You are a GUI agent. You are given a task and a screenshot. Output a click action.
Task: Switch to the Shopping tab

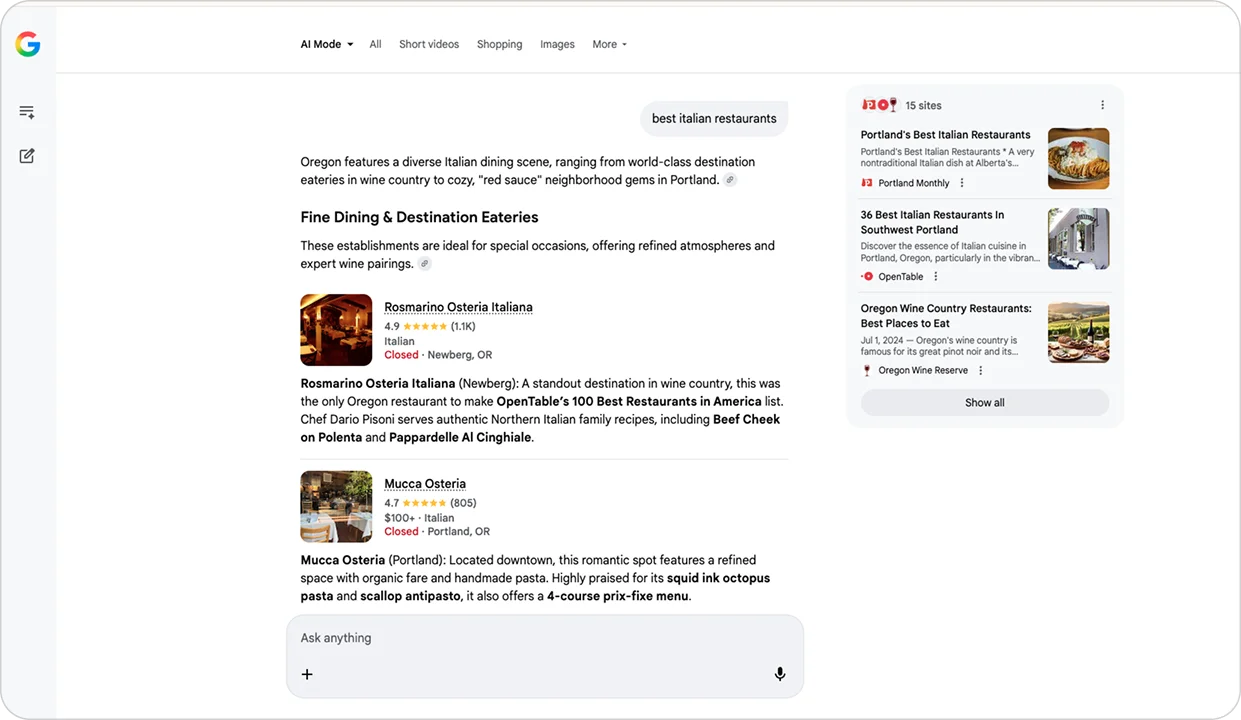pyautogui.click(x=499, y=44)
